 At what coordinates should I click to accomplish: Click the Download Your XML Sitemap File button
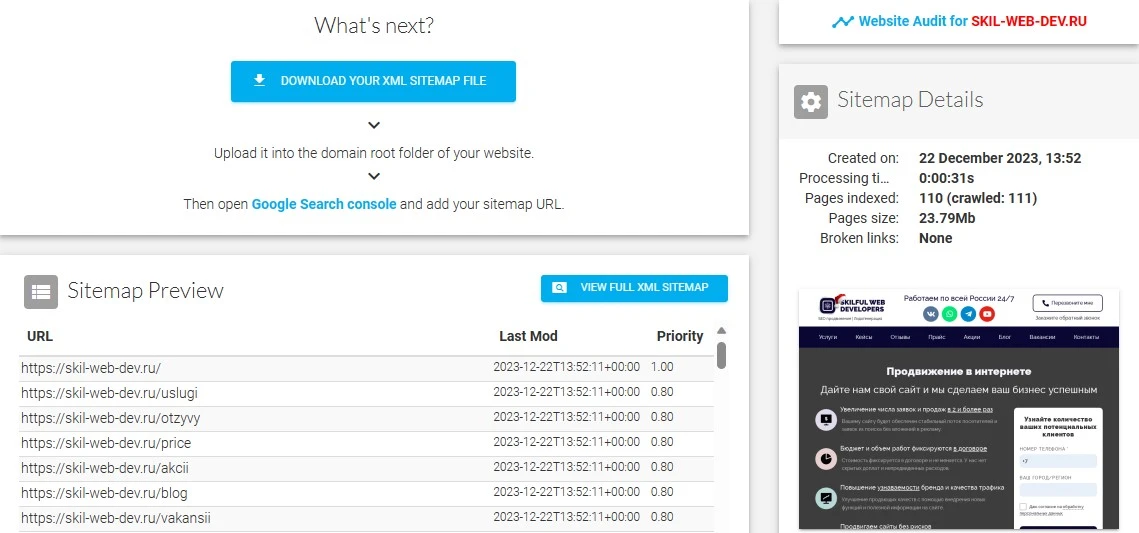(x=373, y=81)
